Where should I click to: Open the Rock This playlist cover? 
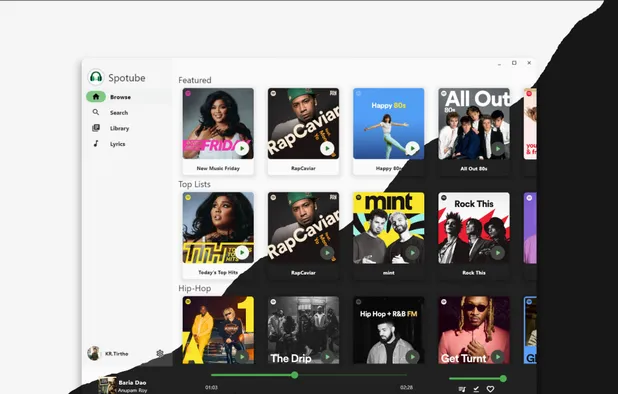tap(474, 228)
